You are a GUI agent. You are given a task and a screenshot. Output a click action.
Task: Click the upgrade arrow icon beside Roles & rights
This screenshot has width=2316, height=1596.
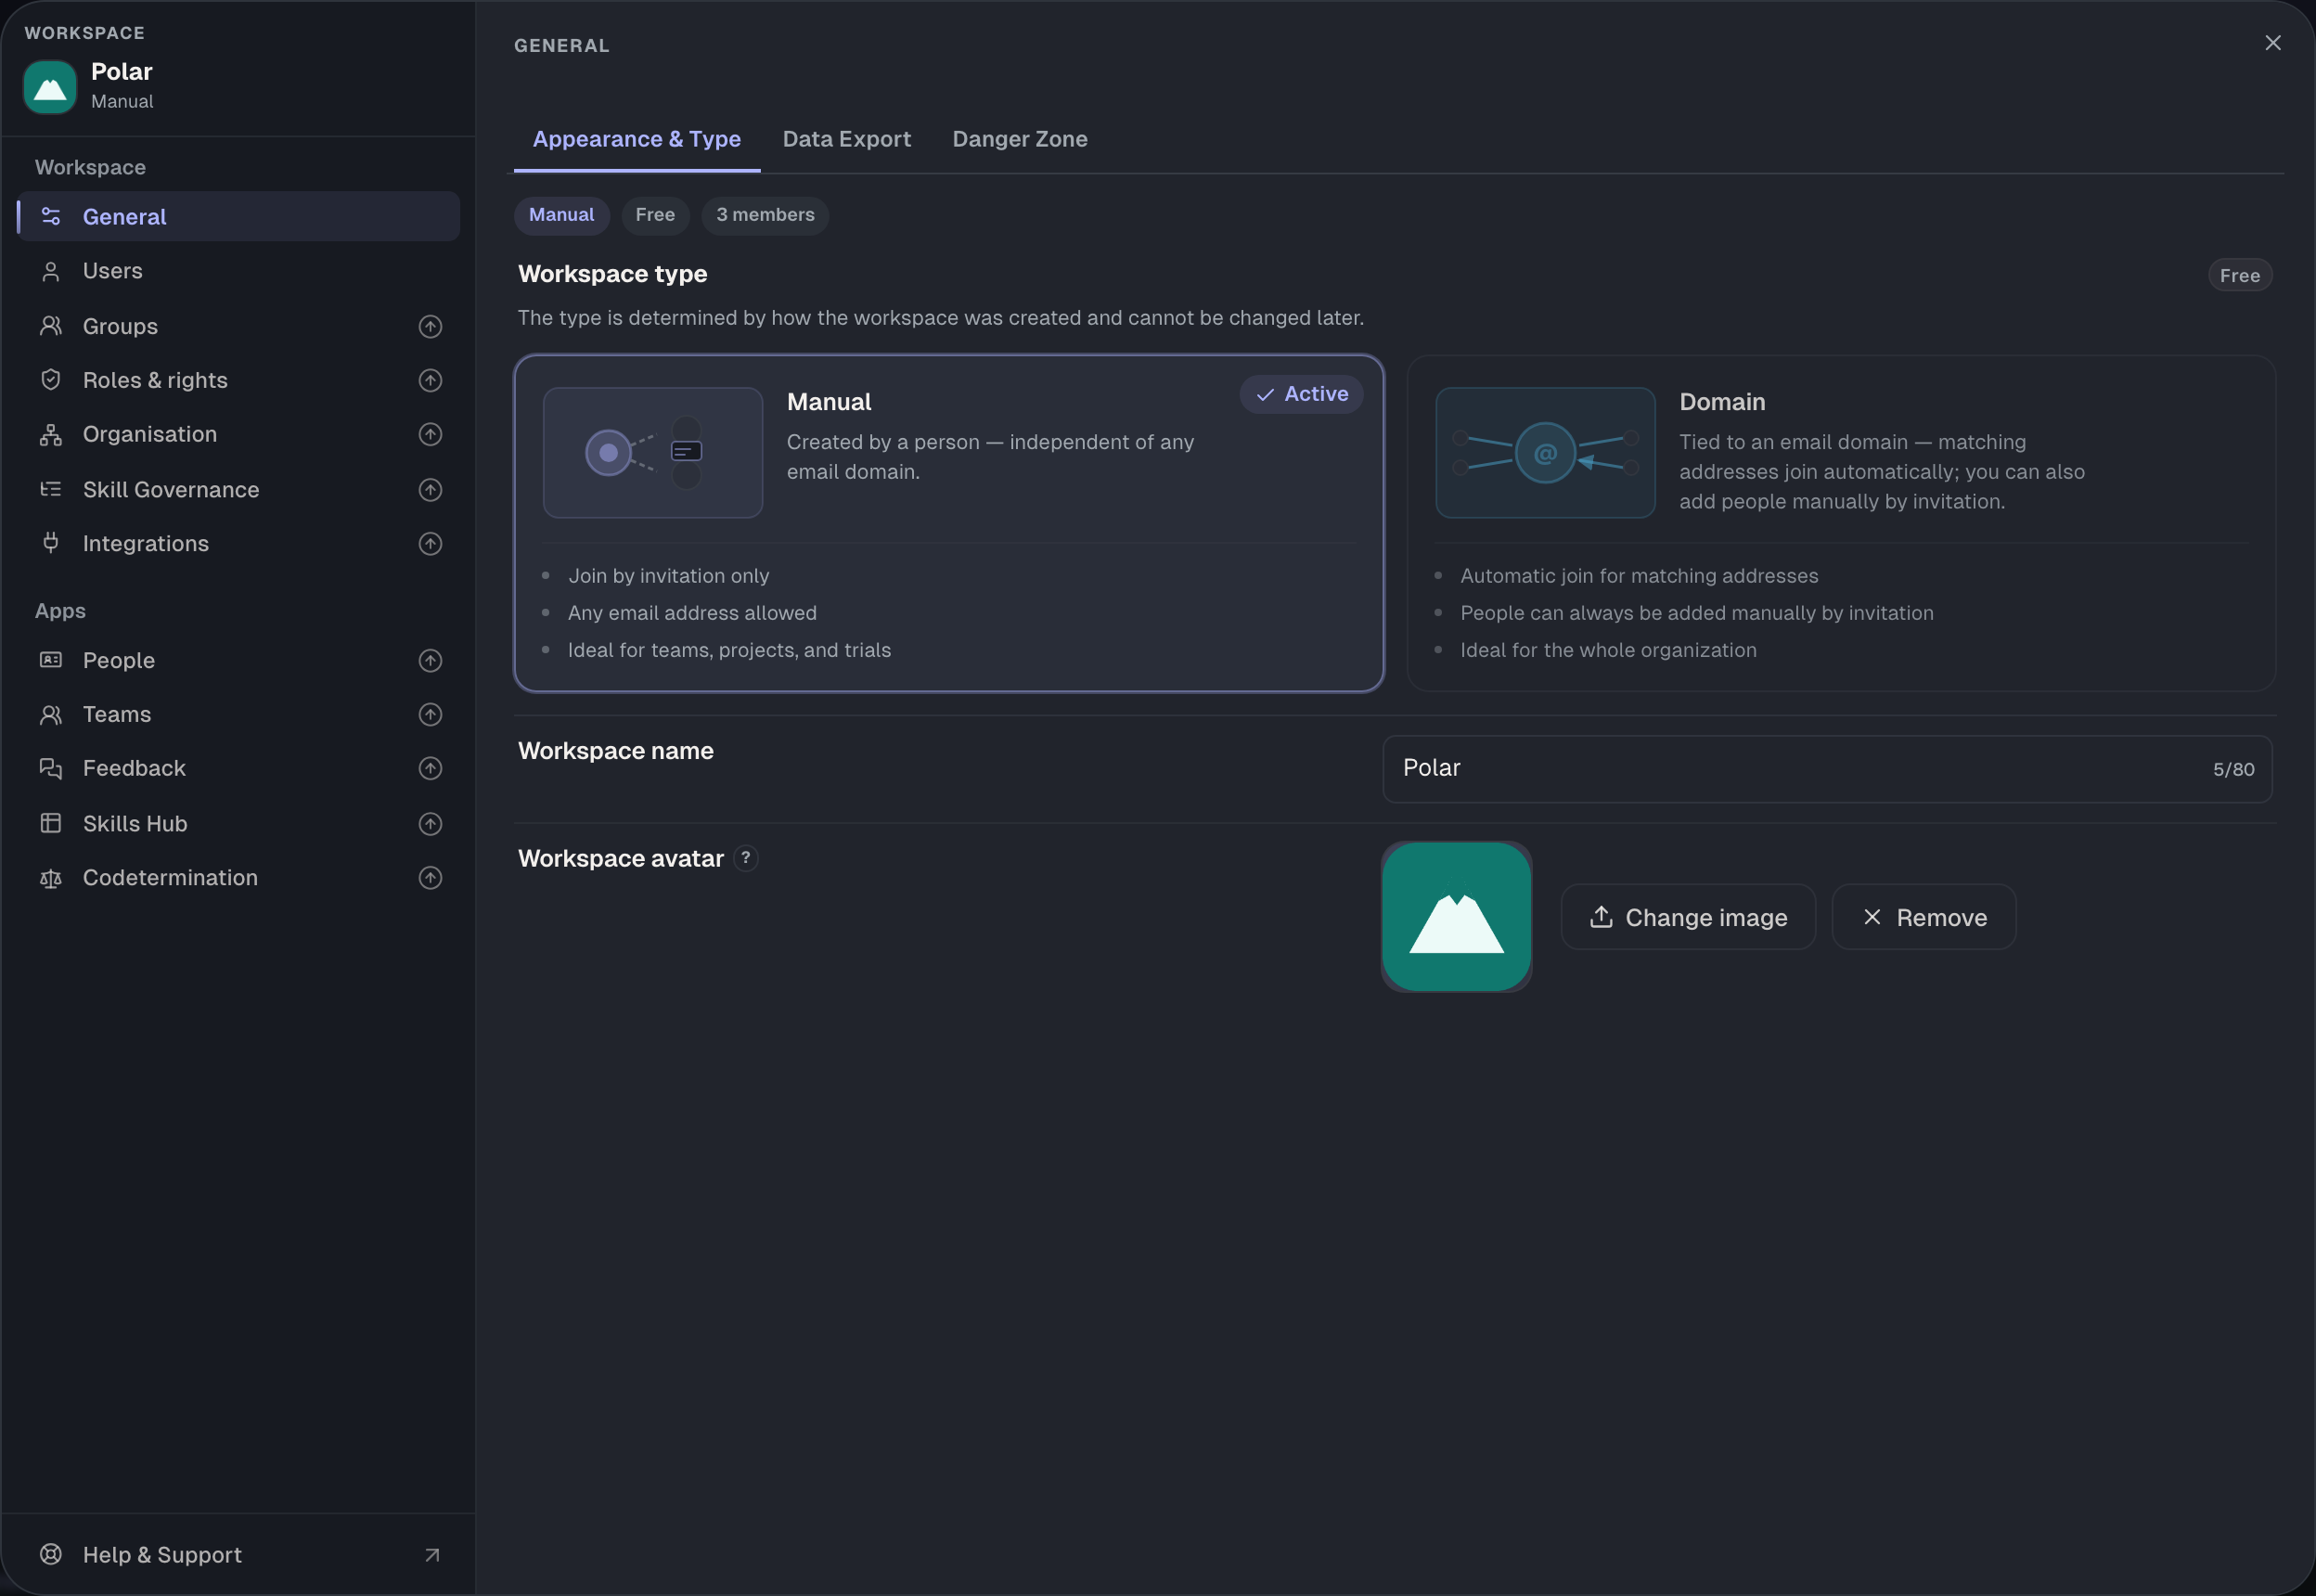(430, 380)
